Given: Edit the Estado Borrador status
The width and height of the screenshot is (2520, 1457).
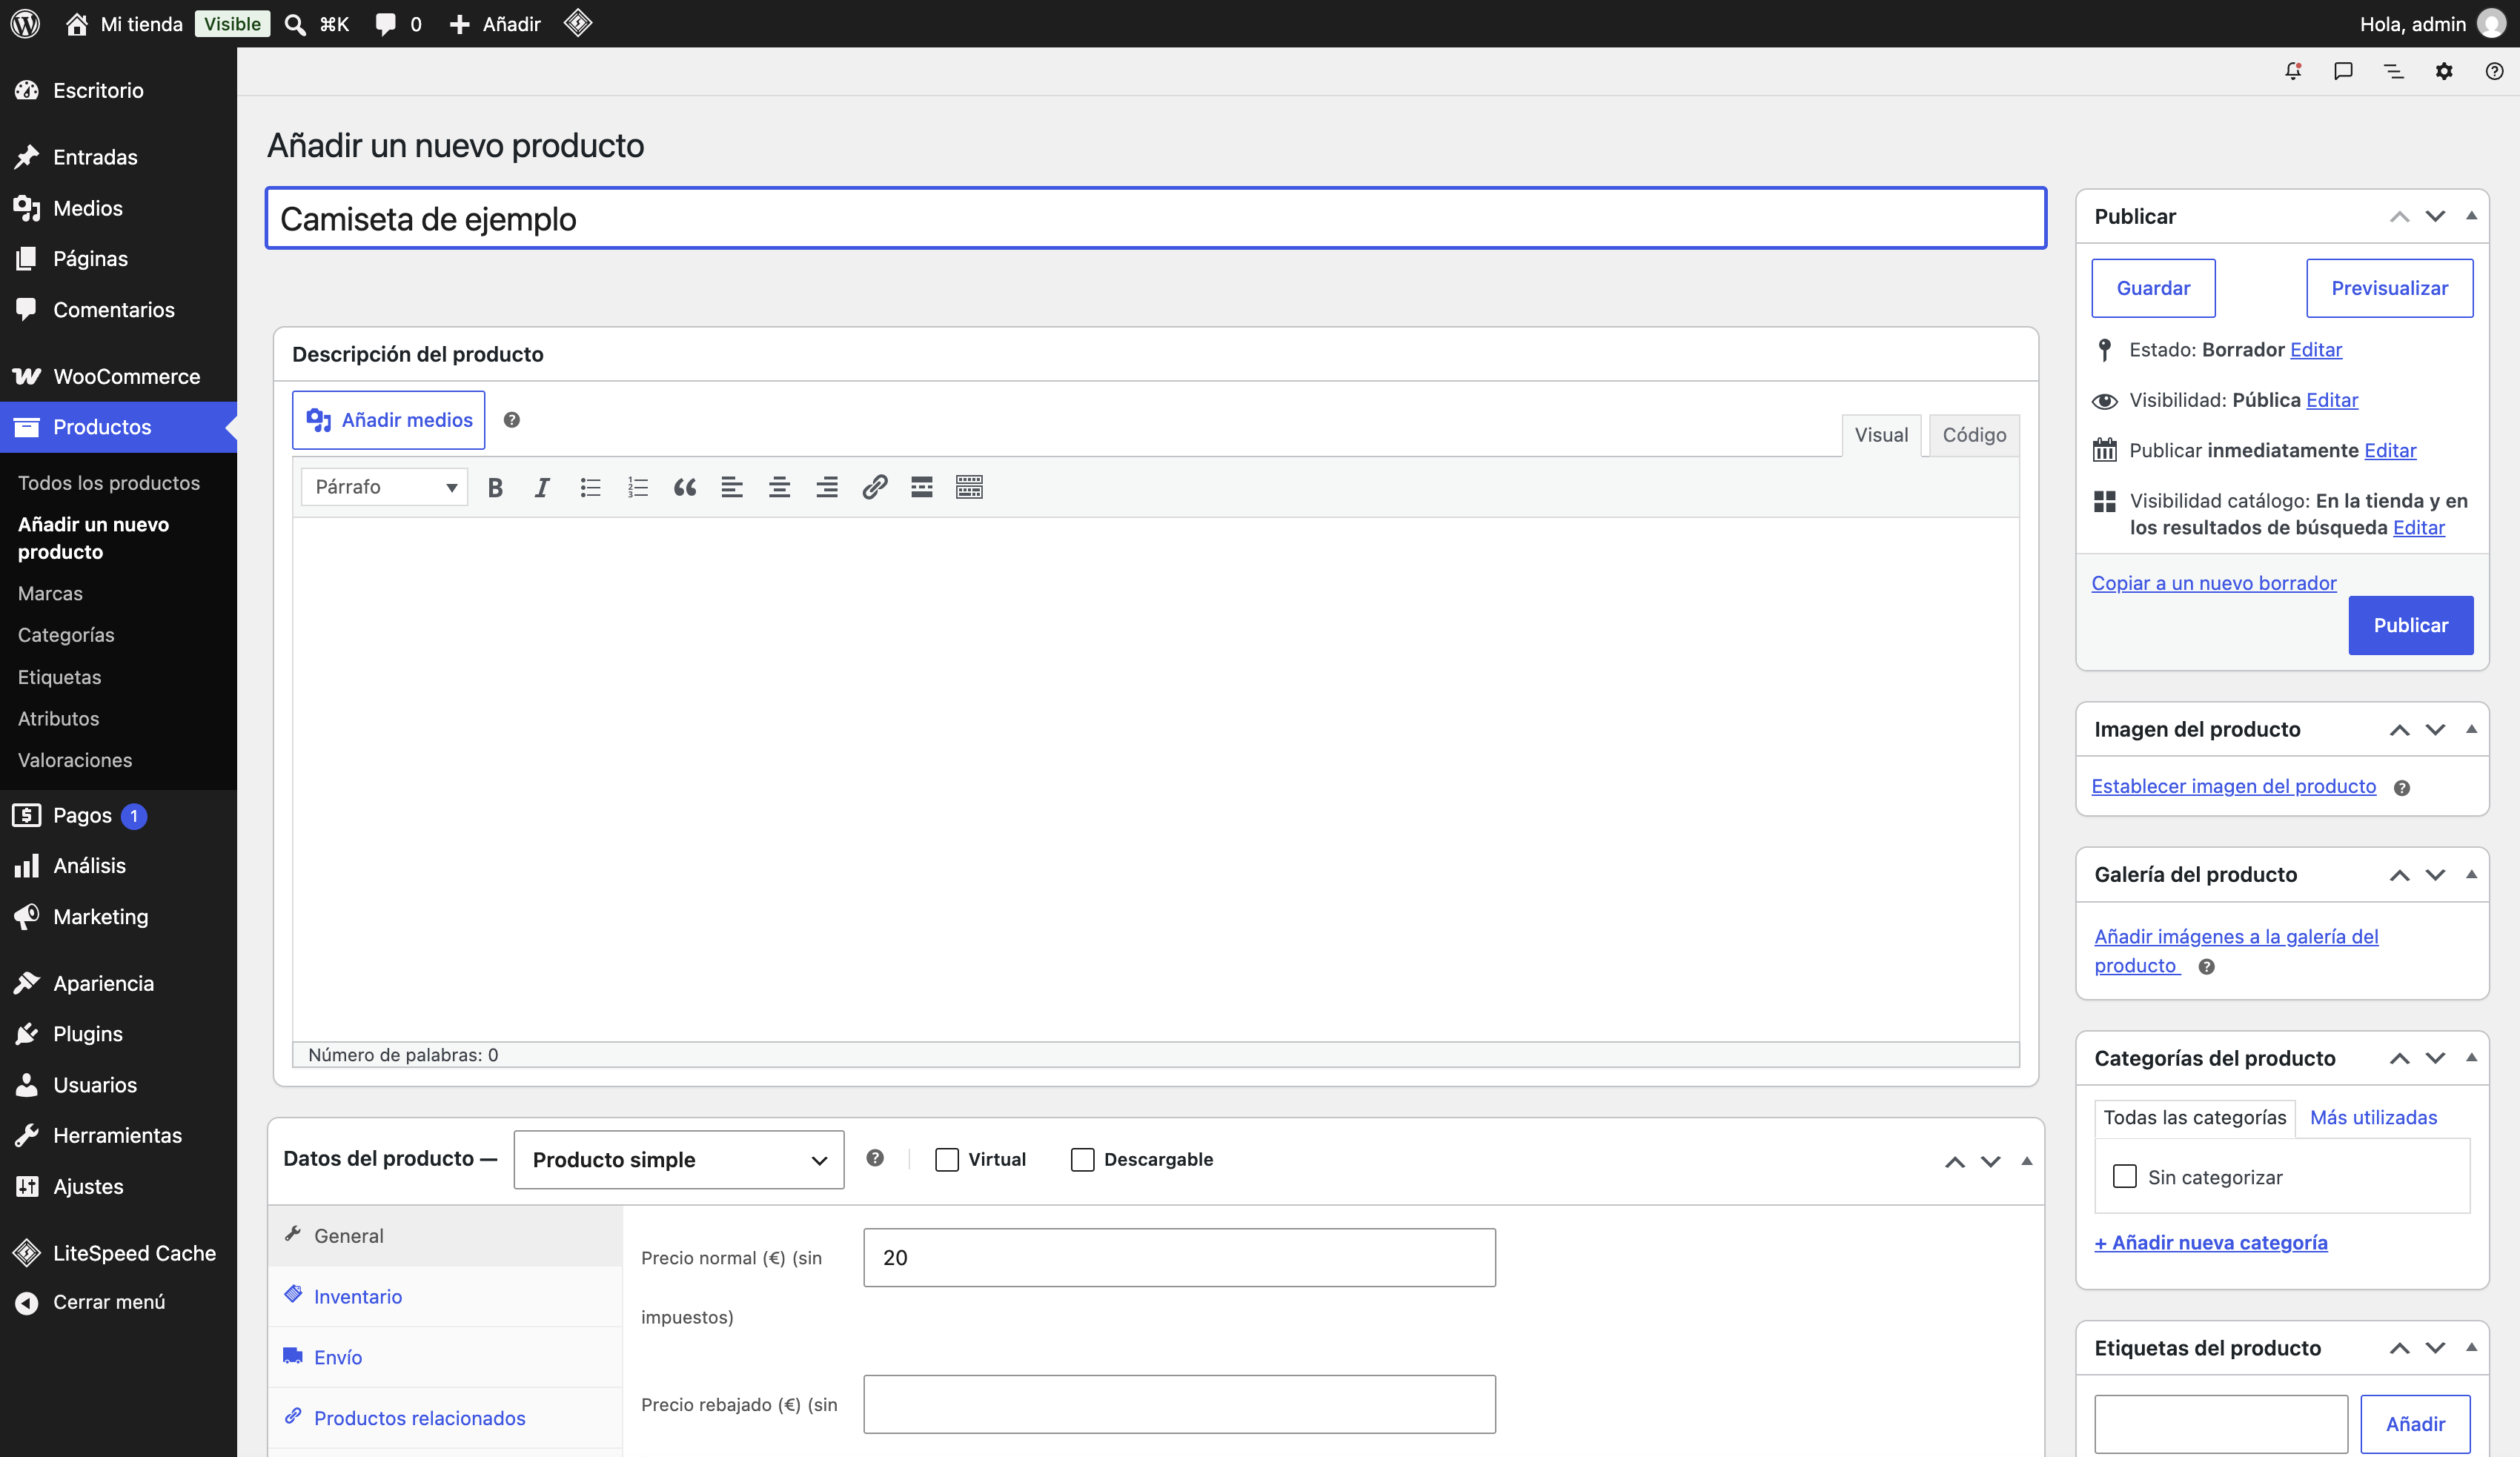Looking at the screenshot, I should (2316, 349).
